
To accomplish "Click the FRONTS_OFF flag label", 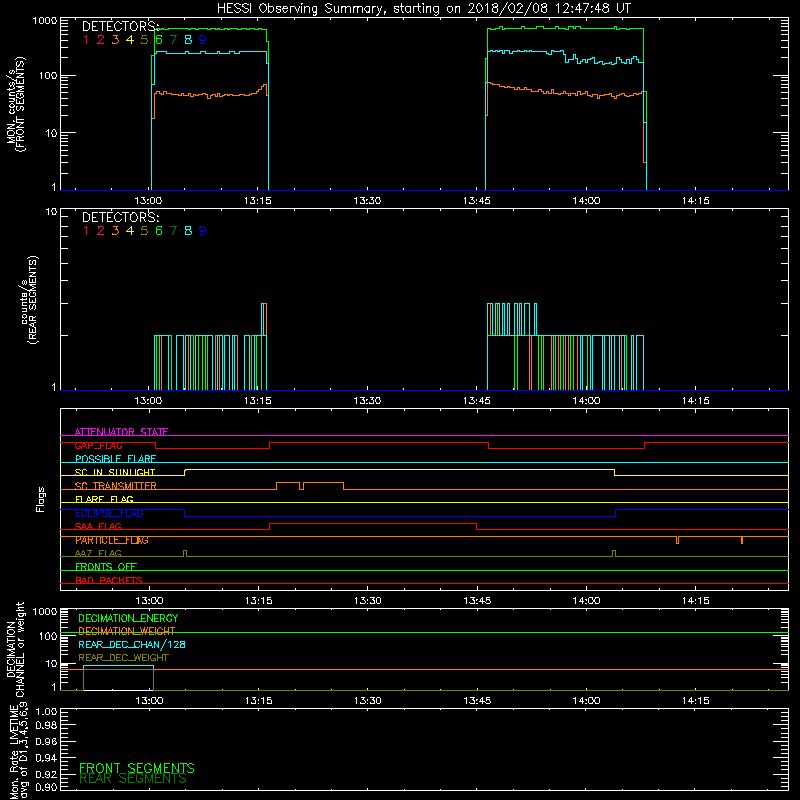I will (106, 567).
